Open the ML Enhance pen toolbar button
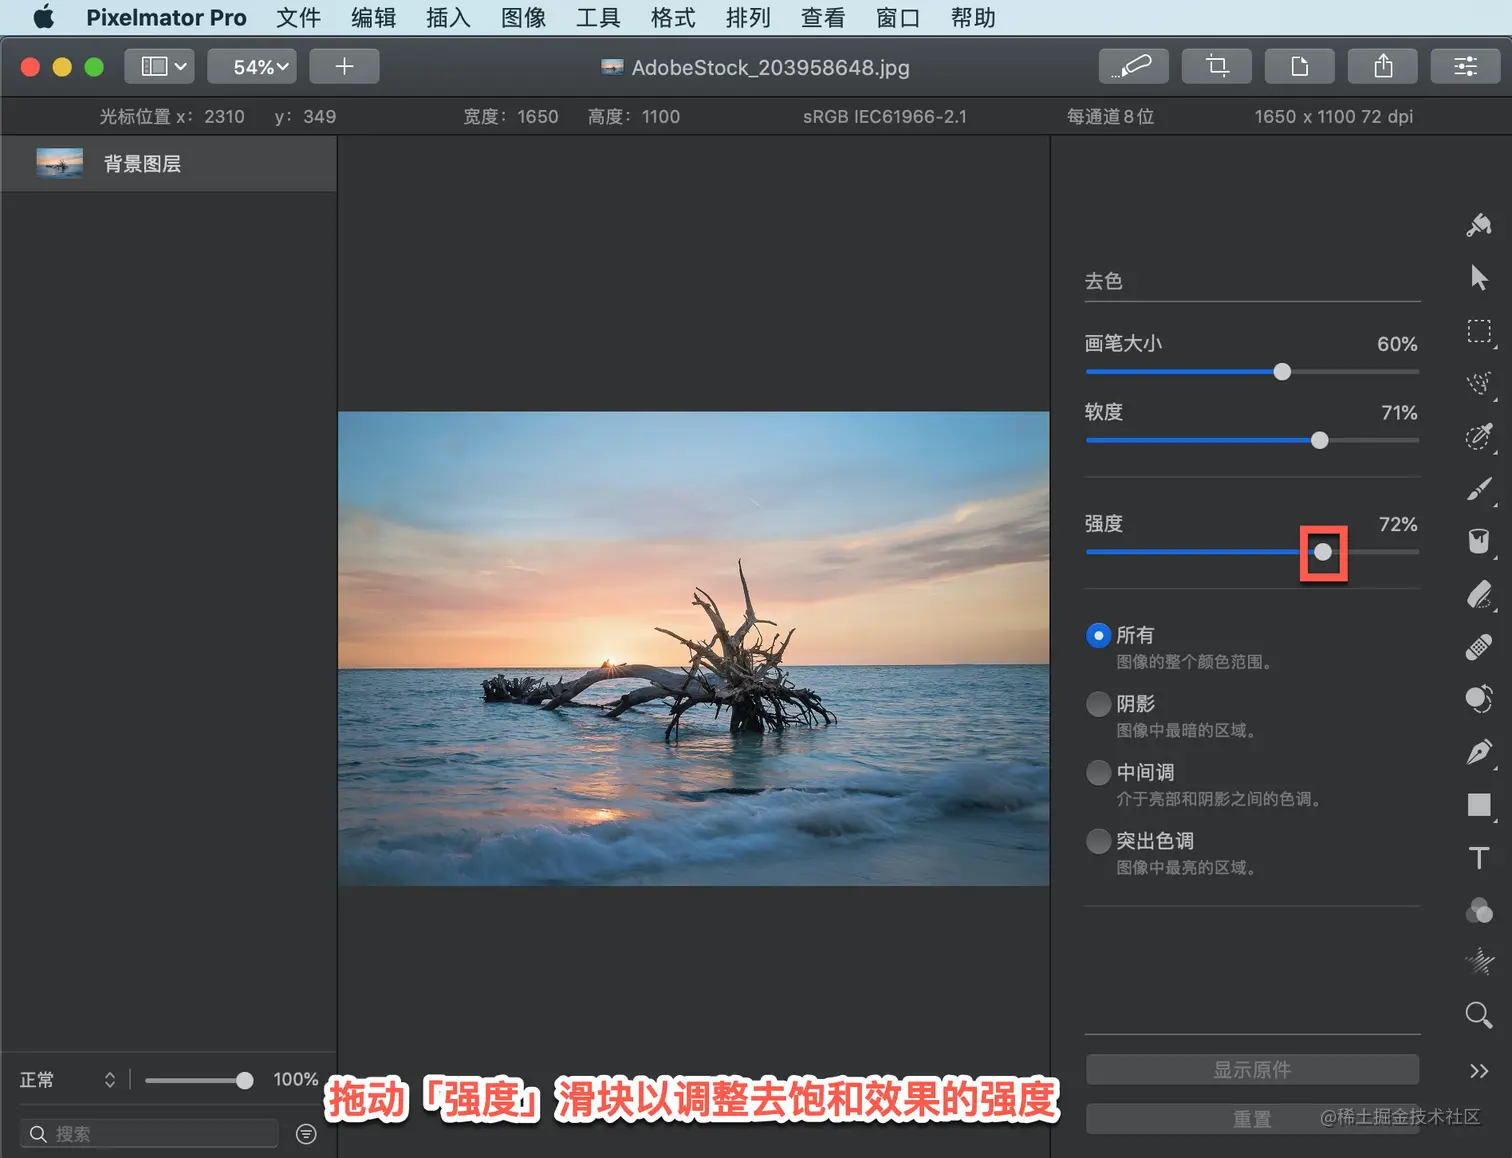1512x1158 pixels. [1133, 66]
